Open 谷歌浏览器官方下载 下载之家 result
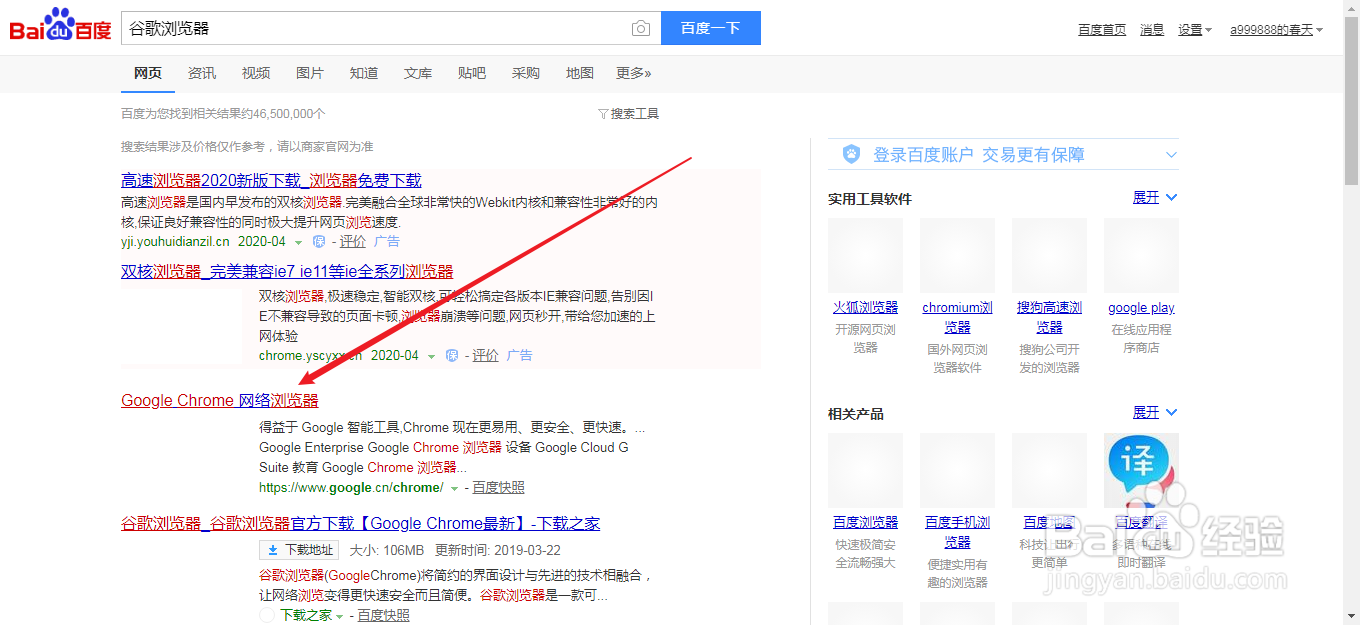 [x=360, y=524]
